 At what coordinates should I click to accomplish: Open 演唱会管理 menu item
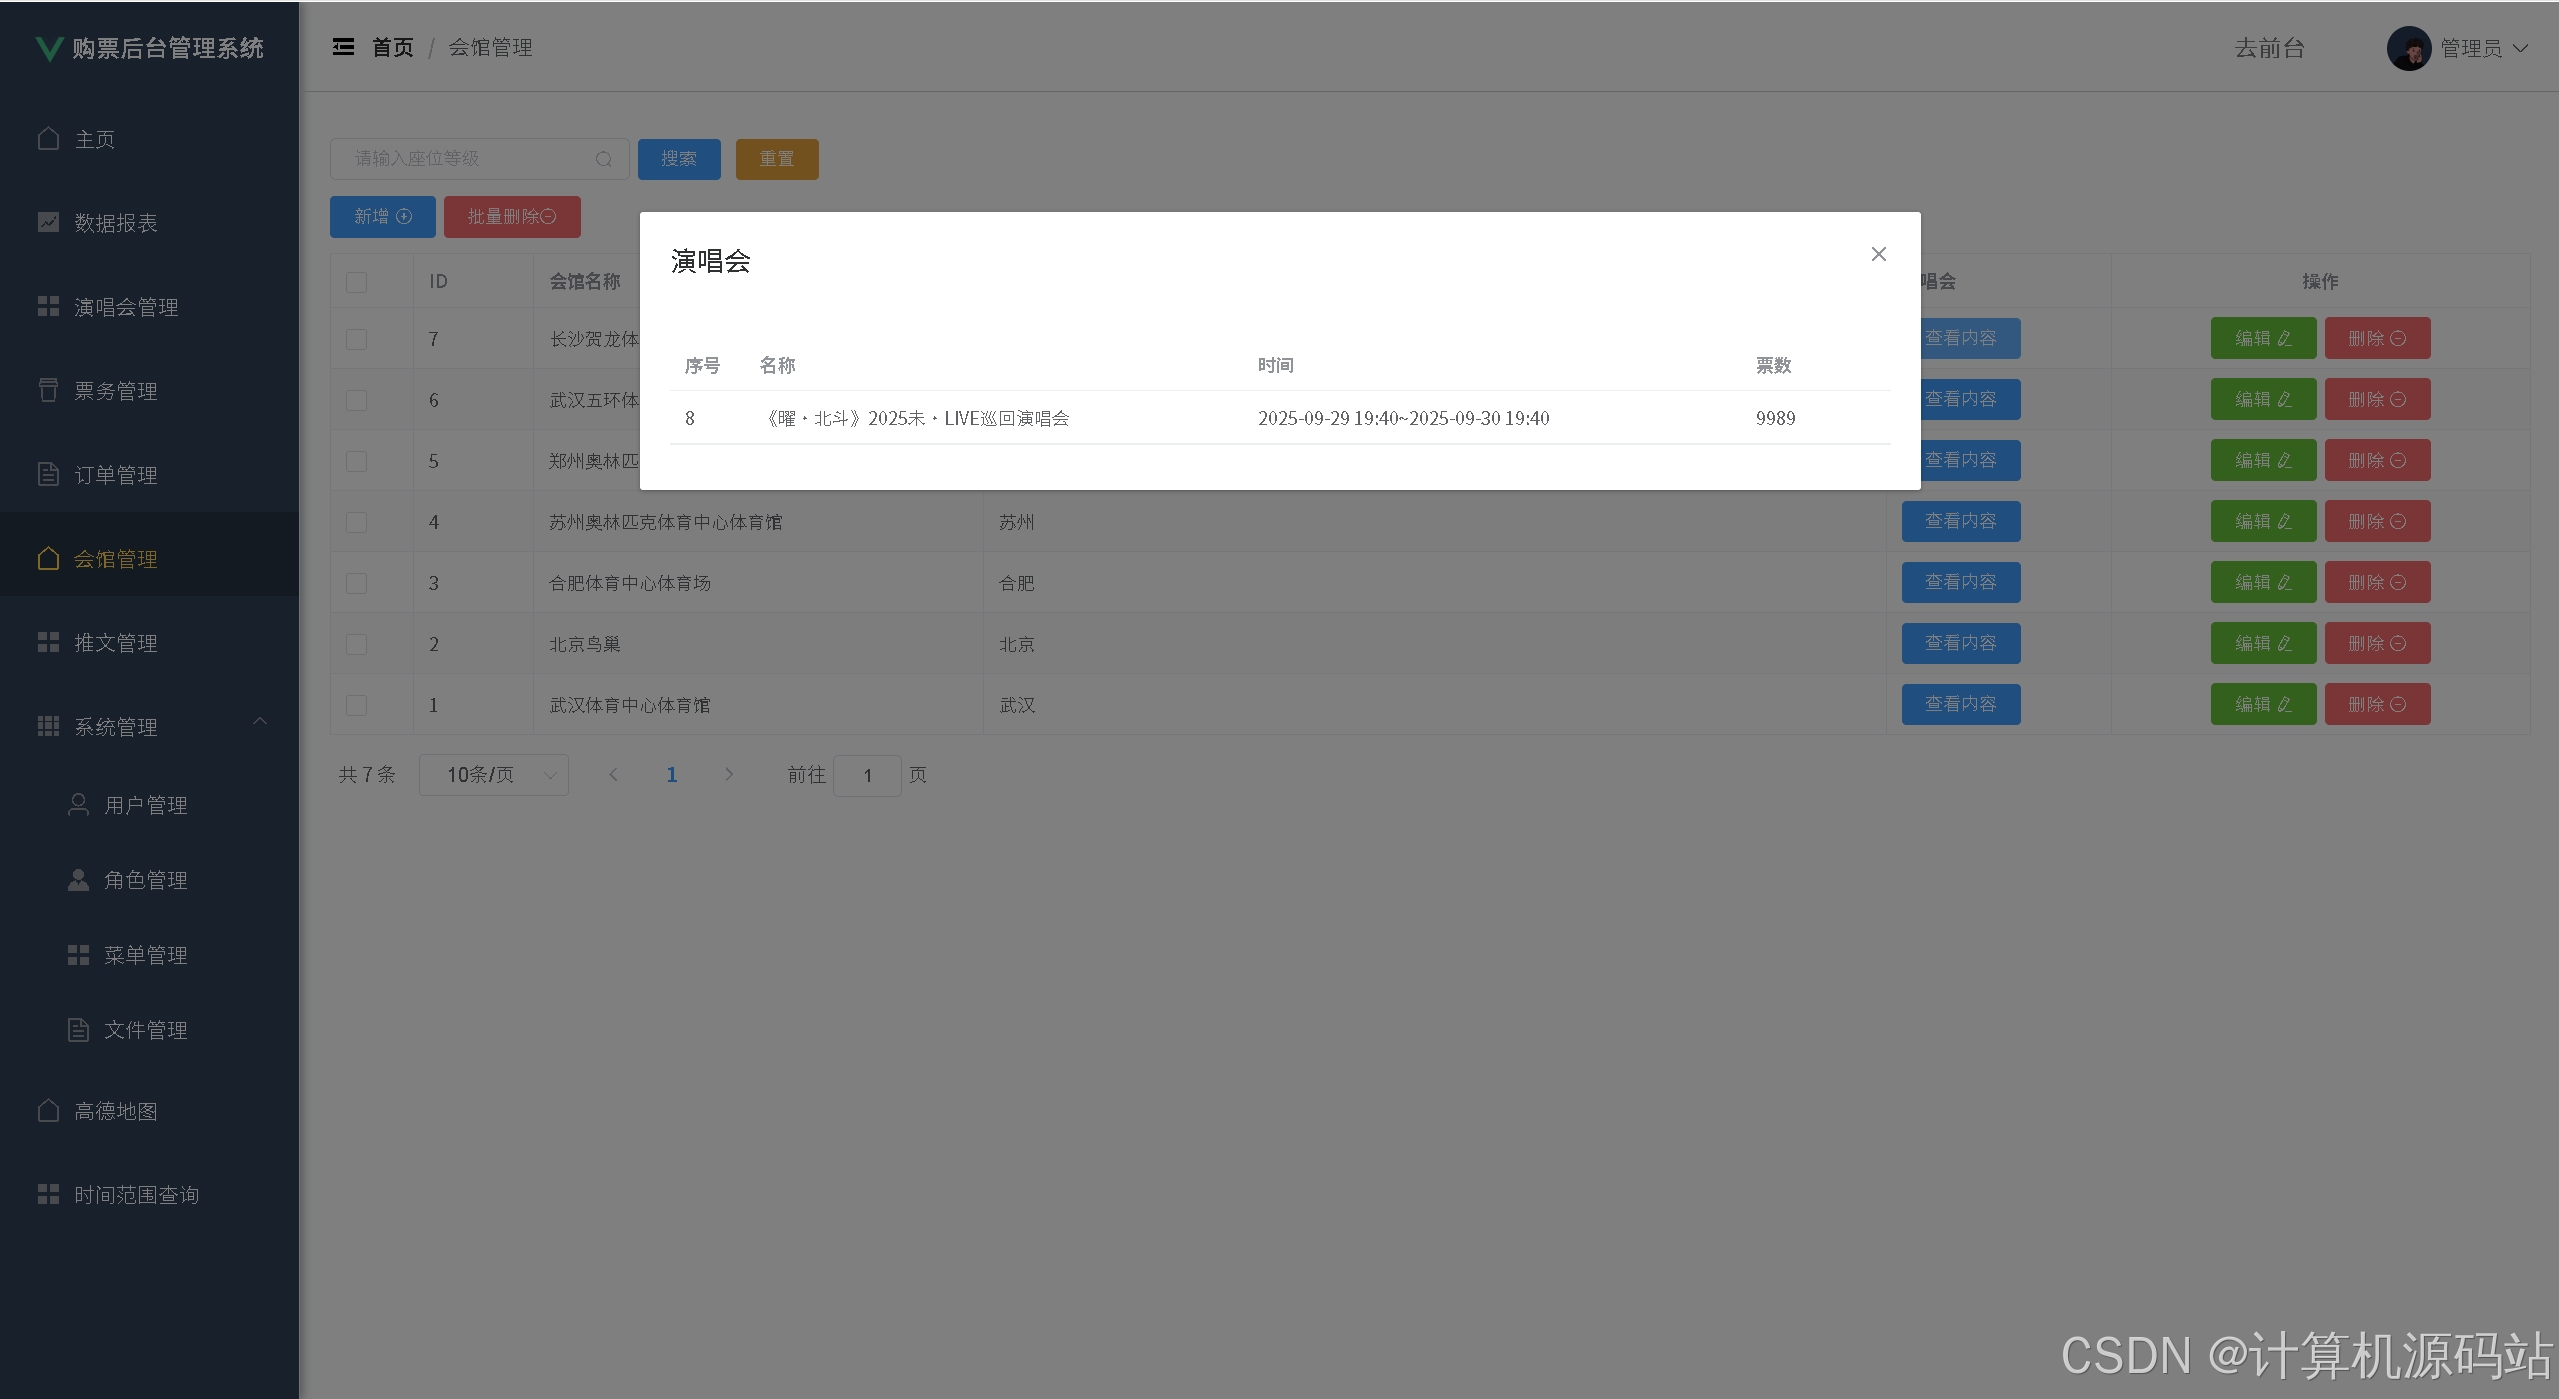pos(149,306)
